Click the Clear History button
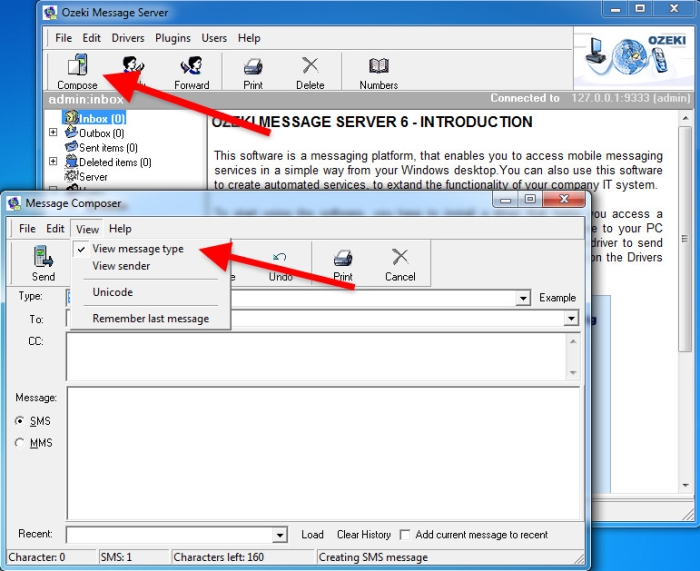The height and width of the screenshot is (571, 700). click(x=364, y=535)
